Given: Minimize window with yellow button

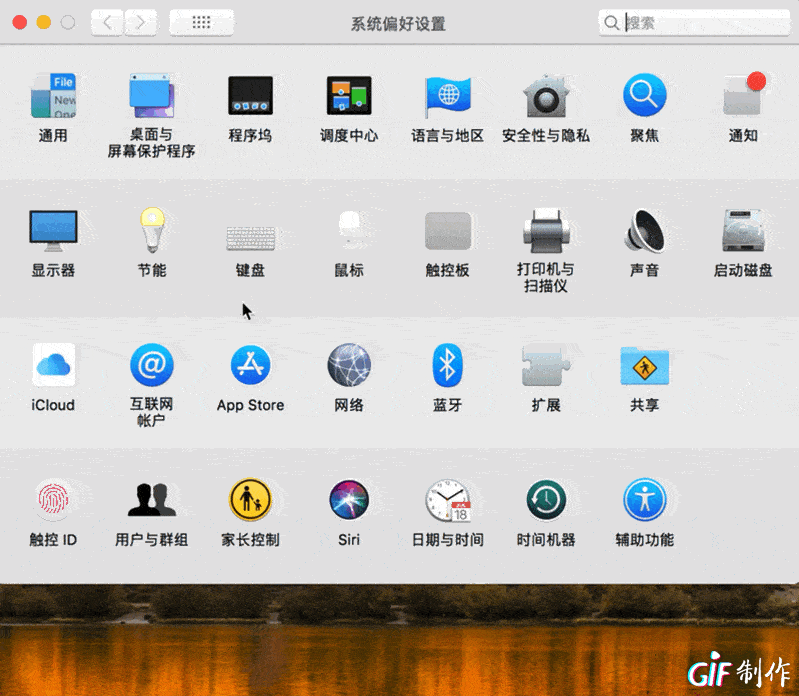Looking at the screenshot, I should [x=44, y=22].
